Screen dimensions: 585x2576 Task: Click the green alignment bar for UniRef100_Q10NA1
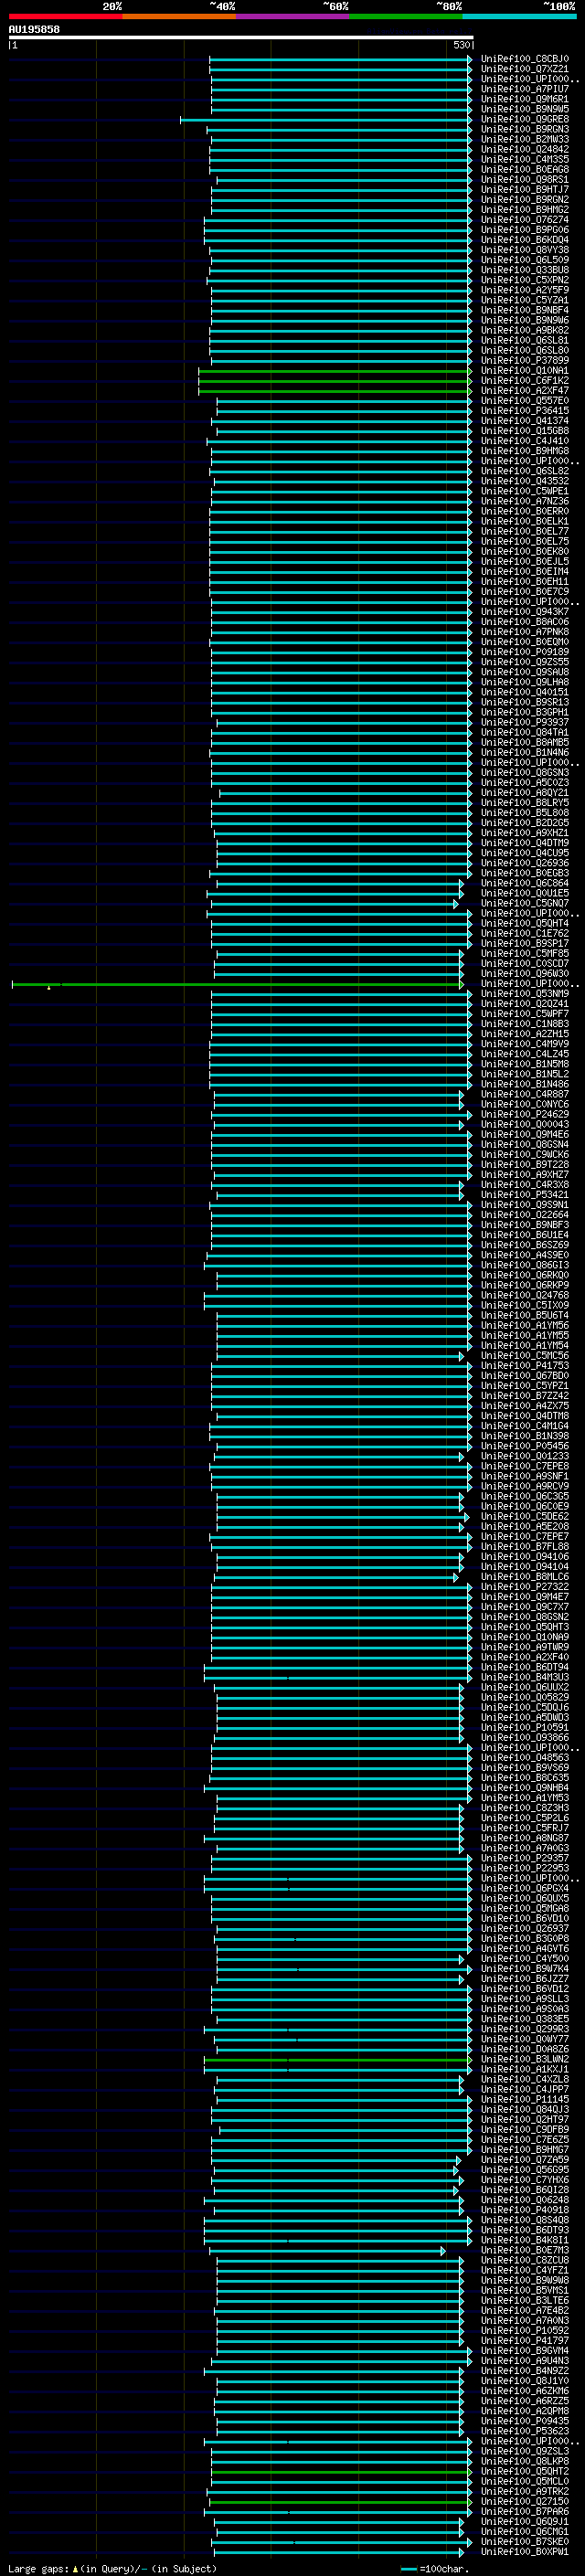pos(335,371)
